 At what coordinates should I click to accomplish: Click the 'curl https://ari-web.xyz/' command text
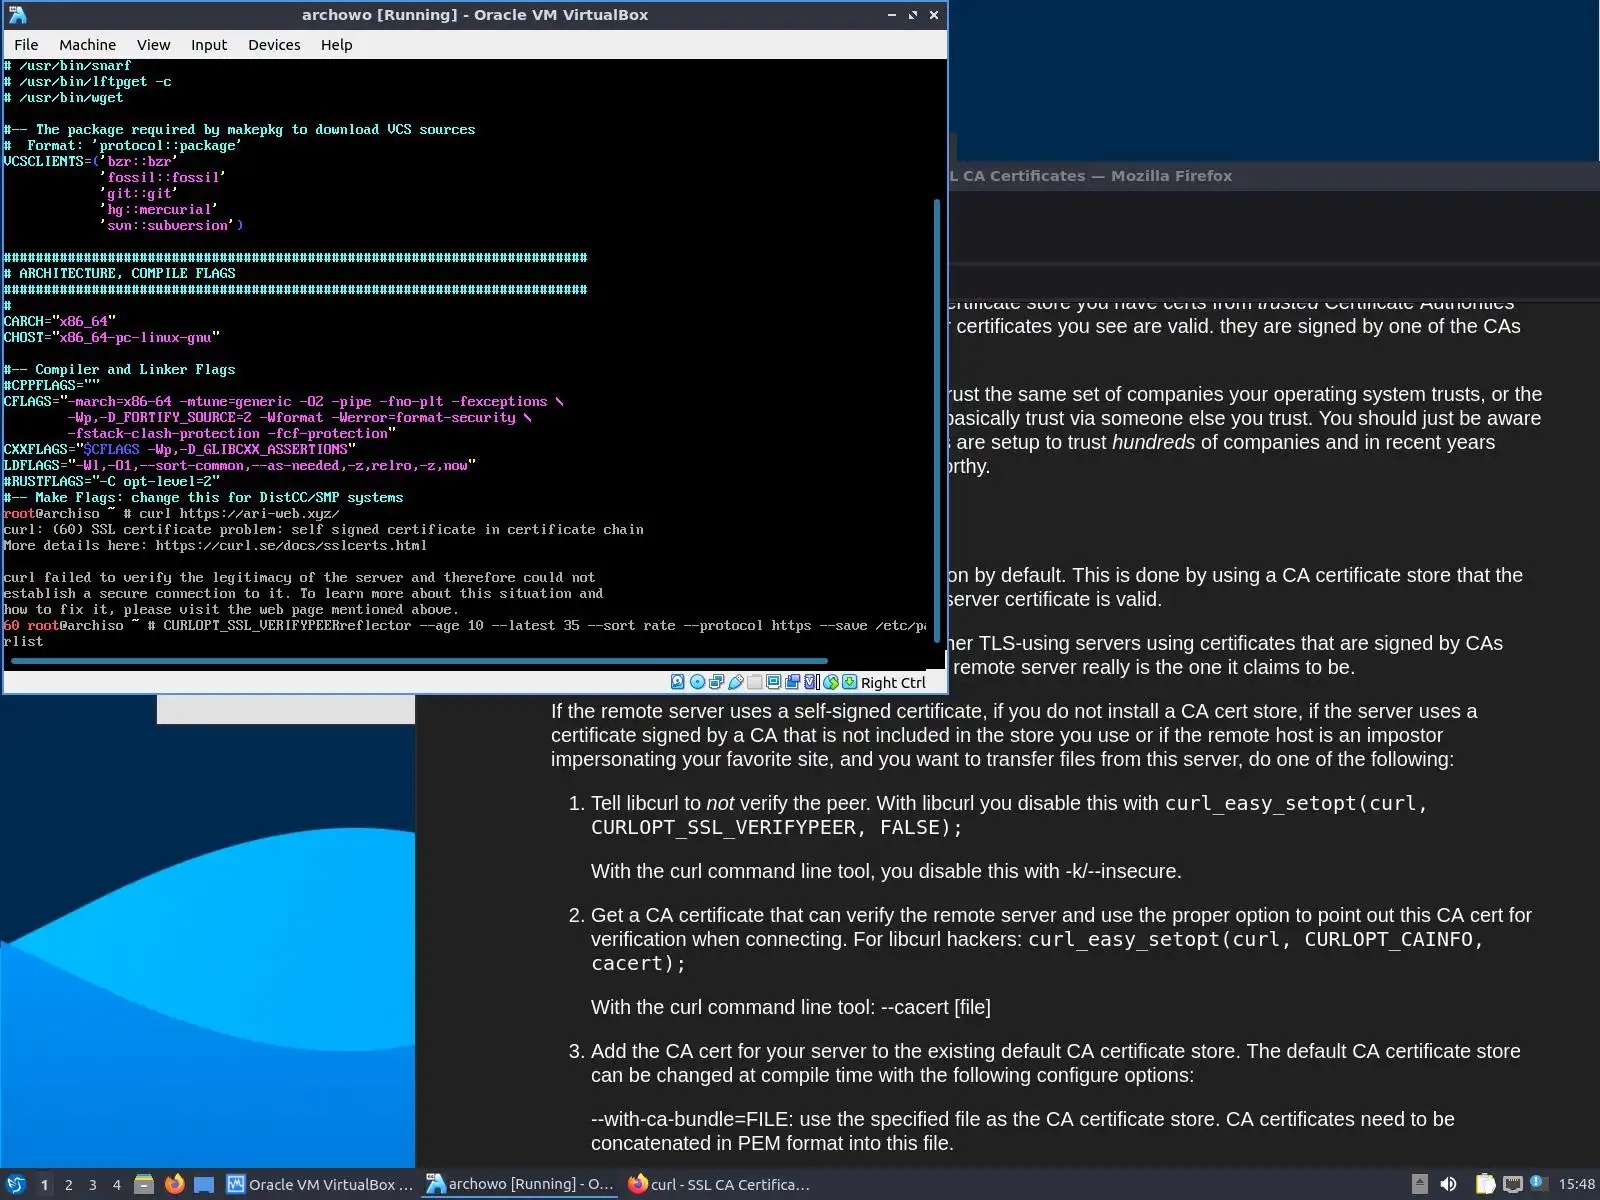click(x=239, y=514)
